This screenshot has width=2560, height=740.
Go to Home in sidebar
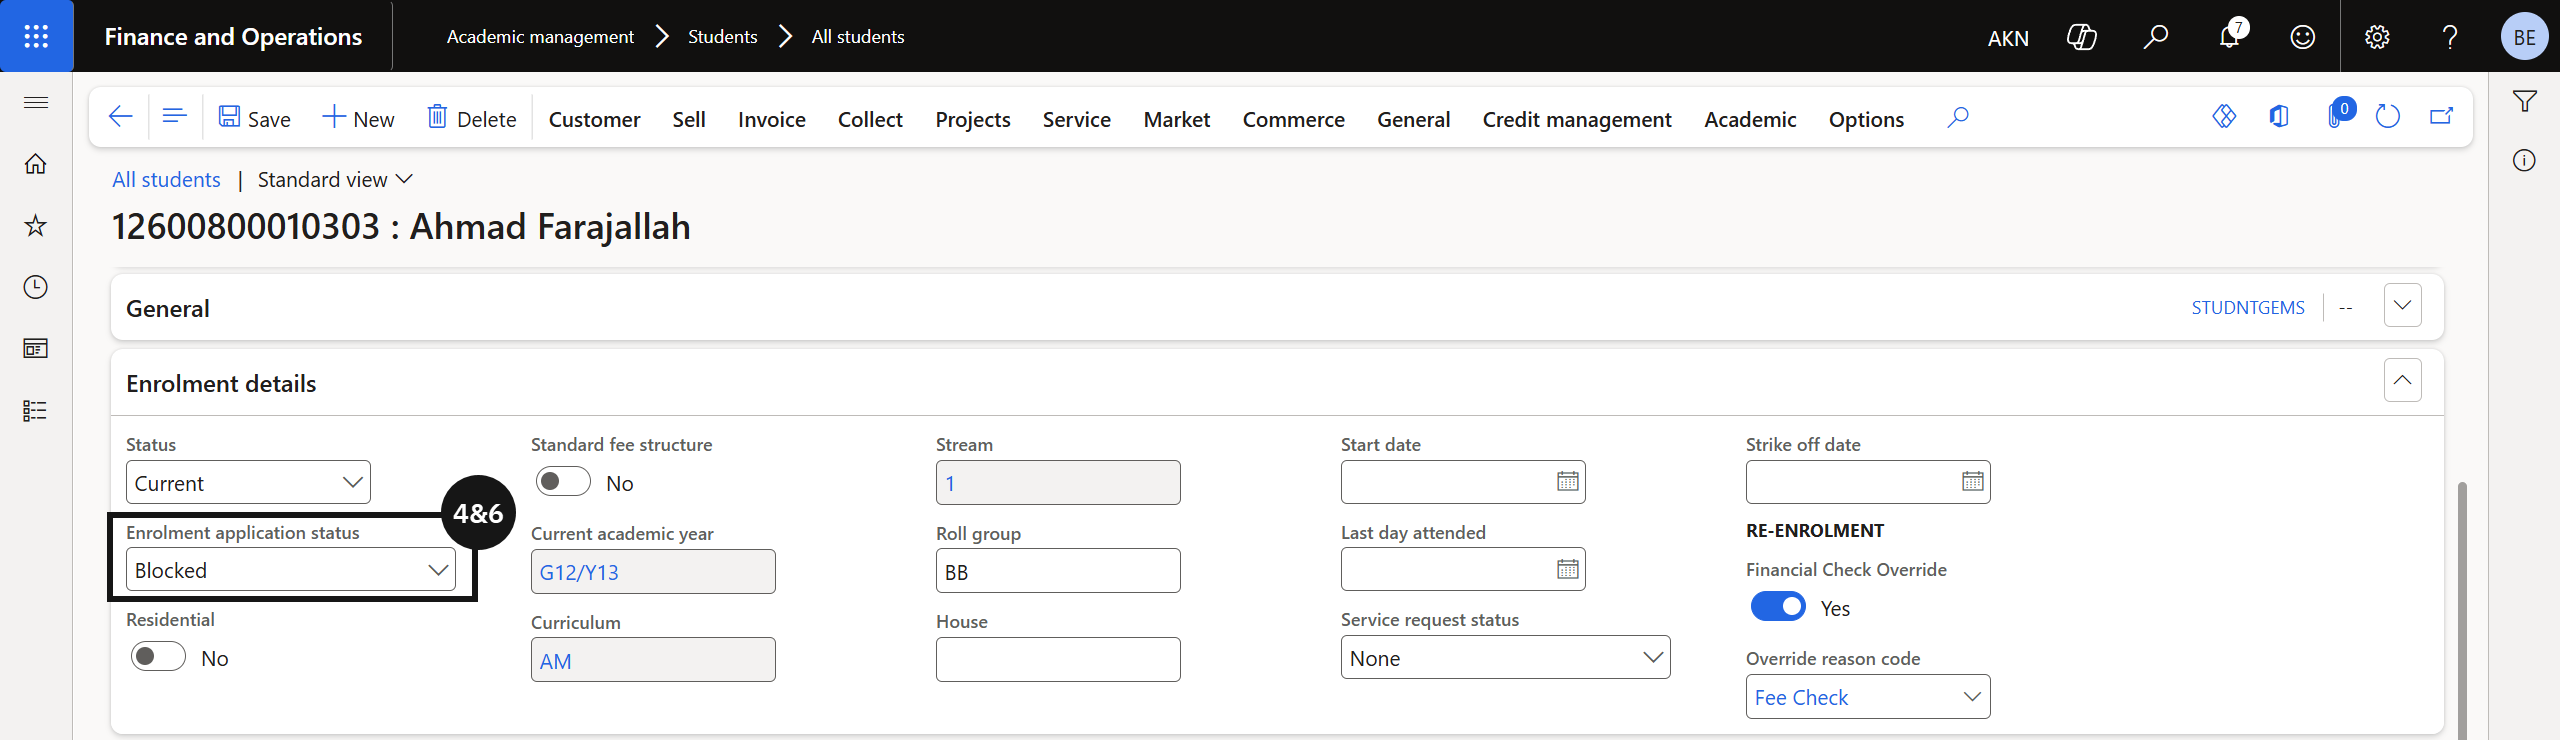point(36,164)
